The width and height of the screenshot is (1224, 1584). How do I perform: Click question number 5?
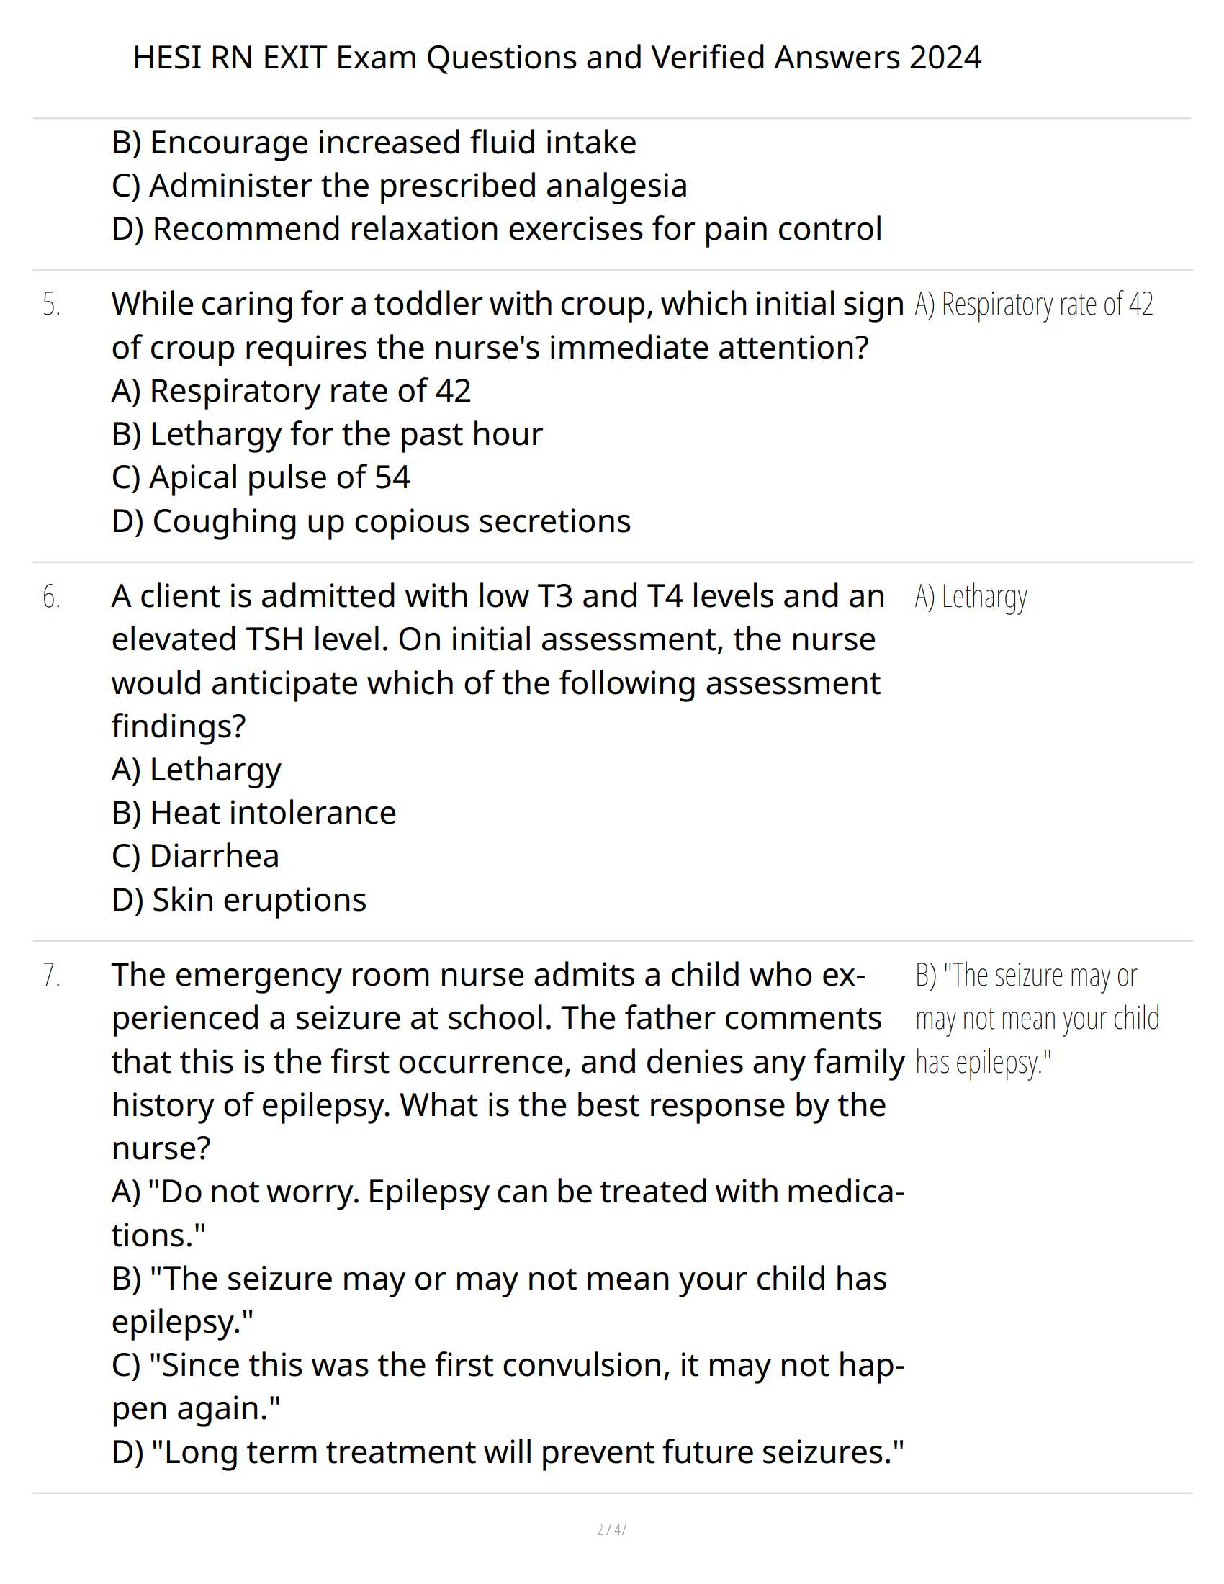[x=52, y=304]
